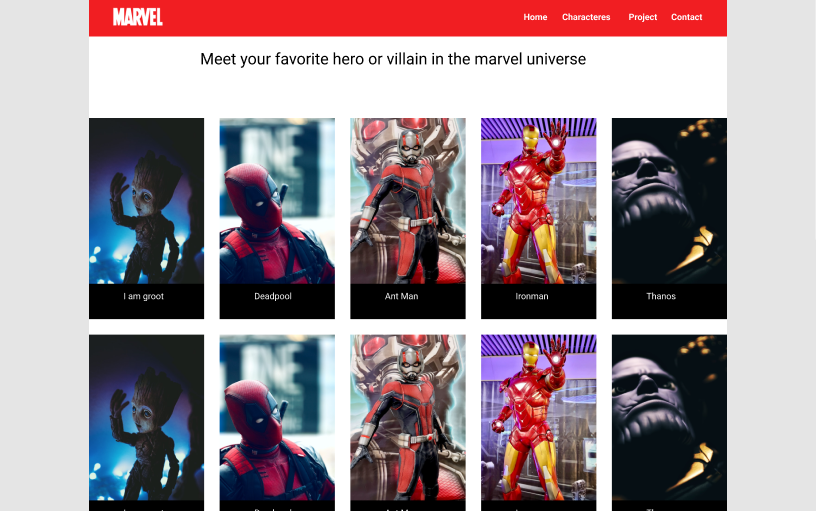
Task: Click the 'Meet your favorite hero' heading
Action: tap(393, 59)
